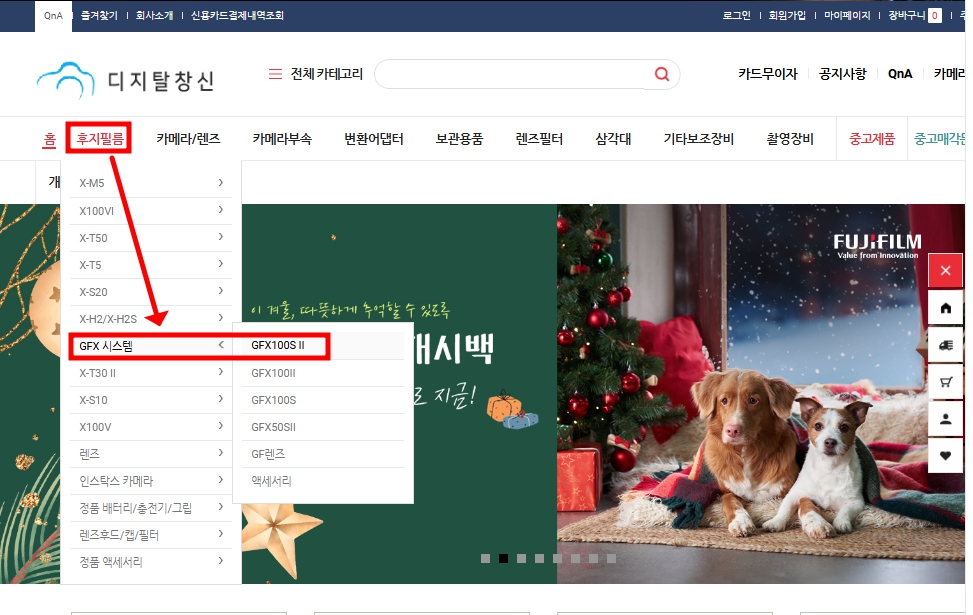973x615 pixels.
Task: Open the 후지필름 category menu
Action: (x=99, y=138)
